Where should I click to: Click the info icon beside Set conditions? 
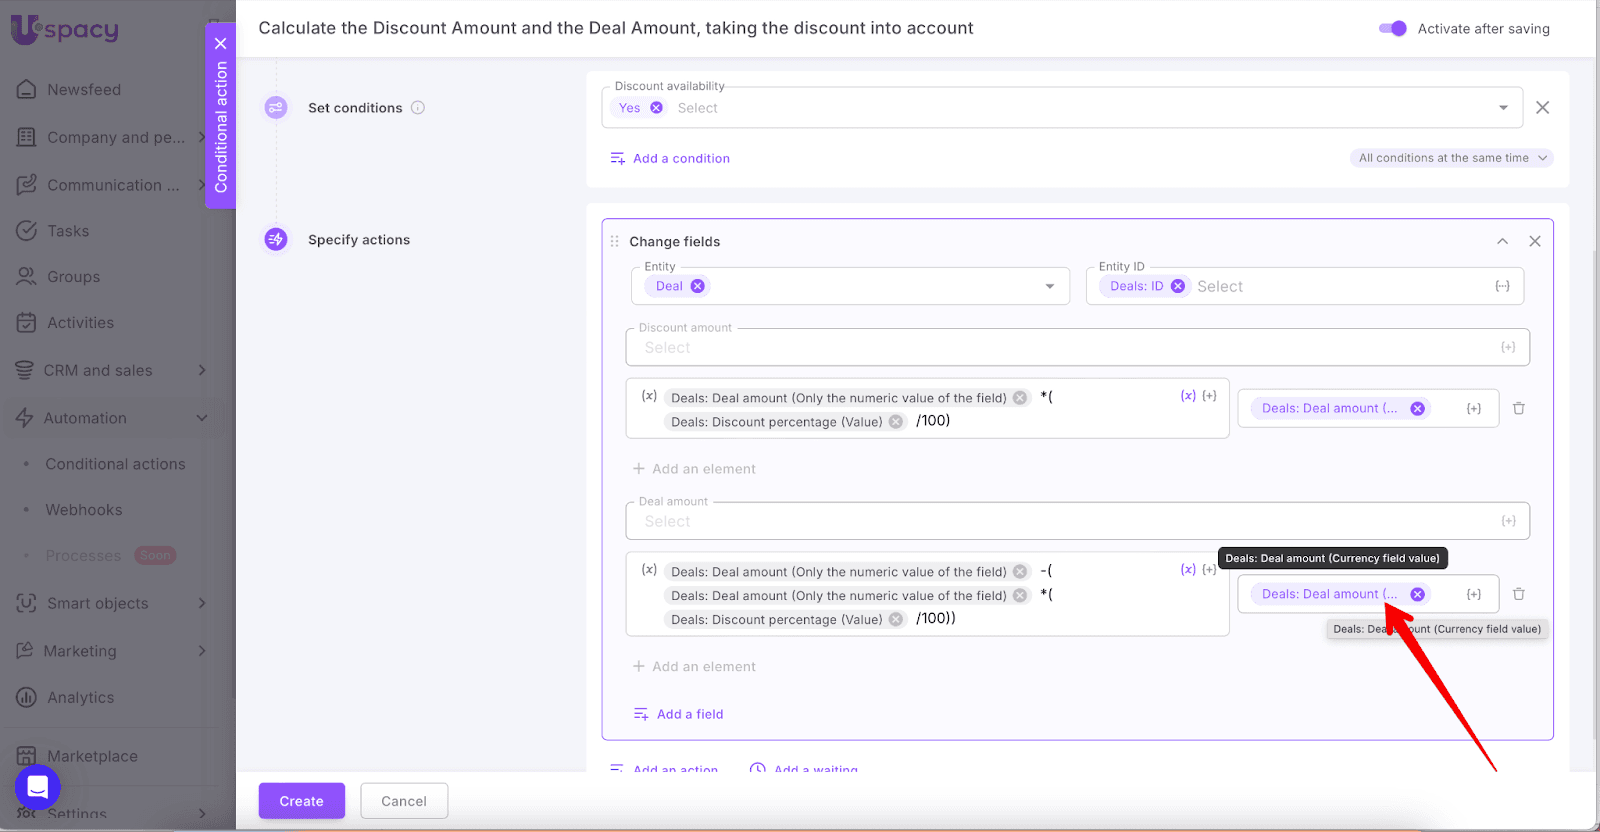click(x=418, y=108)
